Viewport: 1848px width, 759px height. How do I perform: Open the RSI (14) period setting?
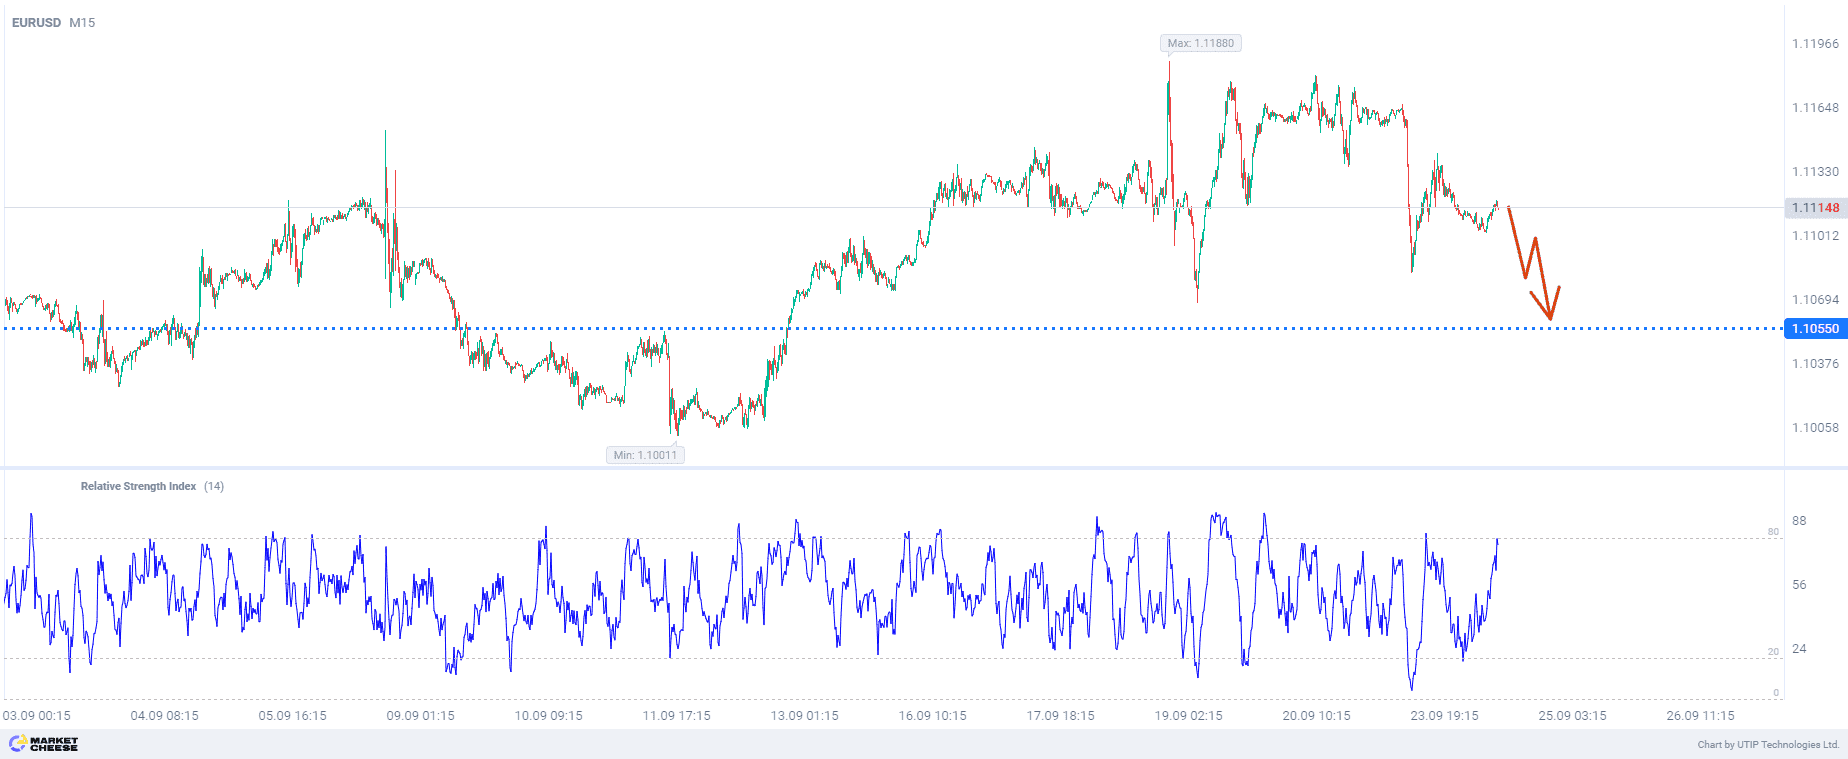214,486
